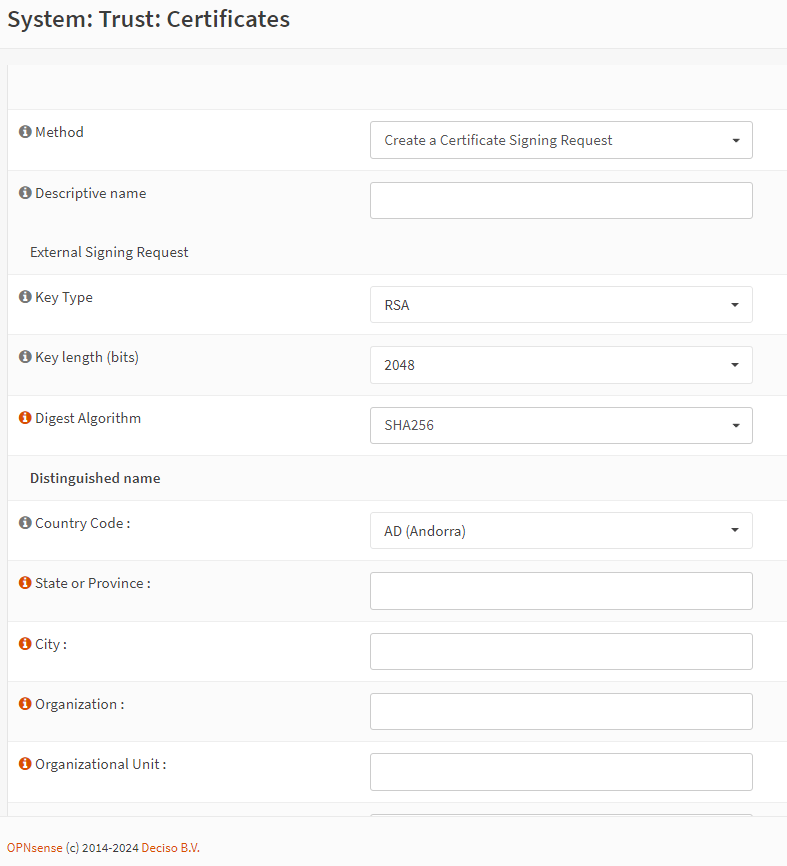Click the System: Trust: Certificates page title
The width and height of the screenshot is (787, 866).
[149, 19]
